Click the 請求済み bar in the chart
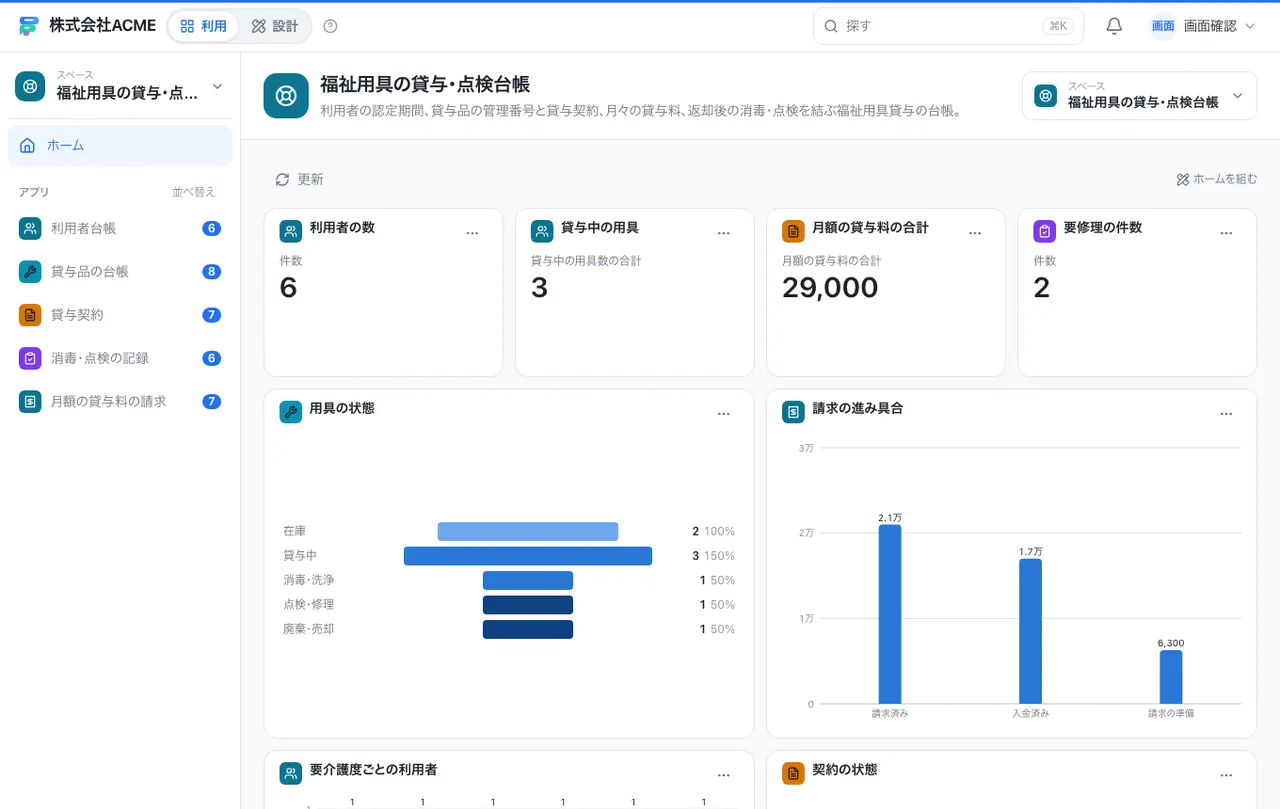The height and width of the screenshot is (809, 1280). (890, 614)
